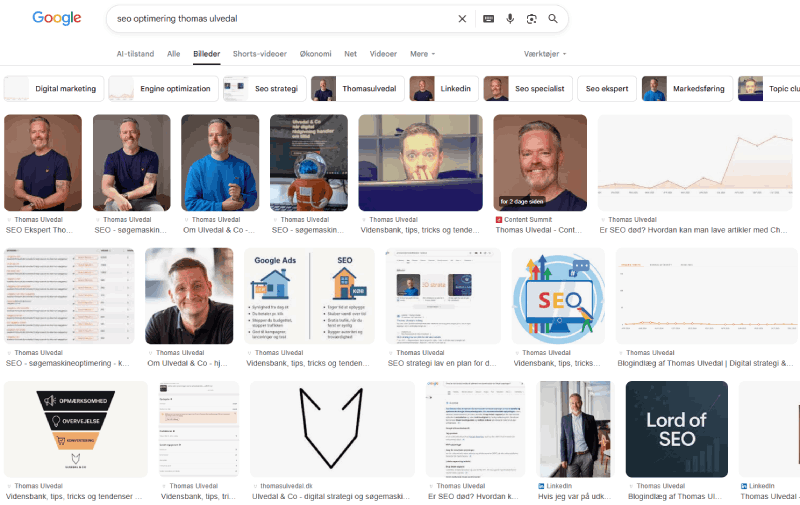Click the 'Content Summit' source label
This screenshot has width=800, height=505.
528,220
